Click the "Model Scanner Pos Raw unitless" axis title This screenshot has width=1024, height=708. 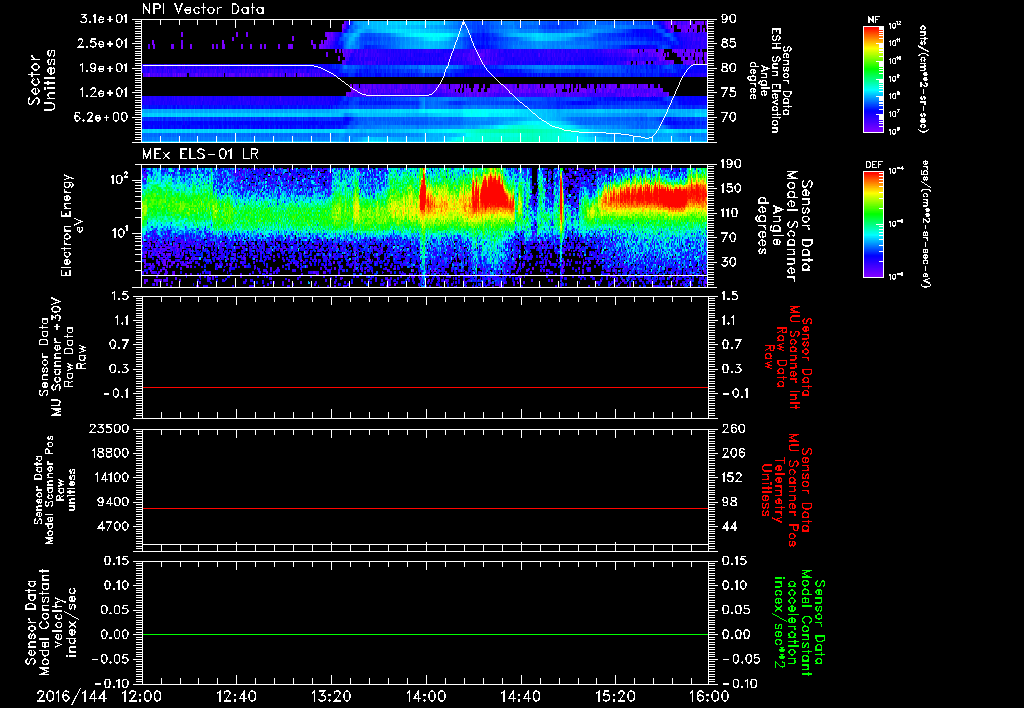55,490
